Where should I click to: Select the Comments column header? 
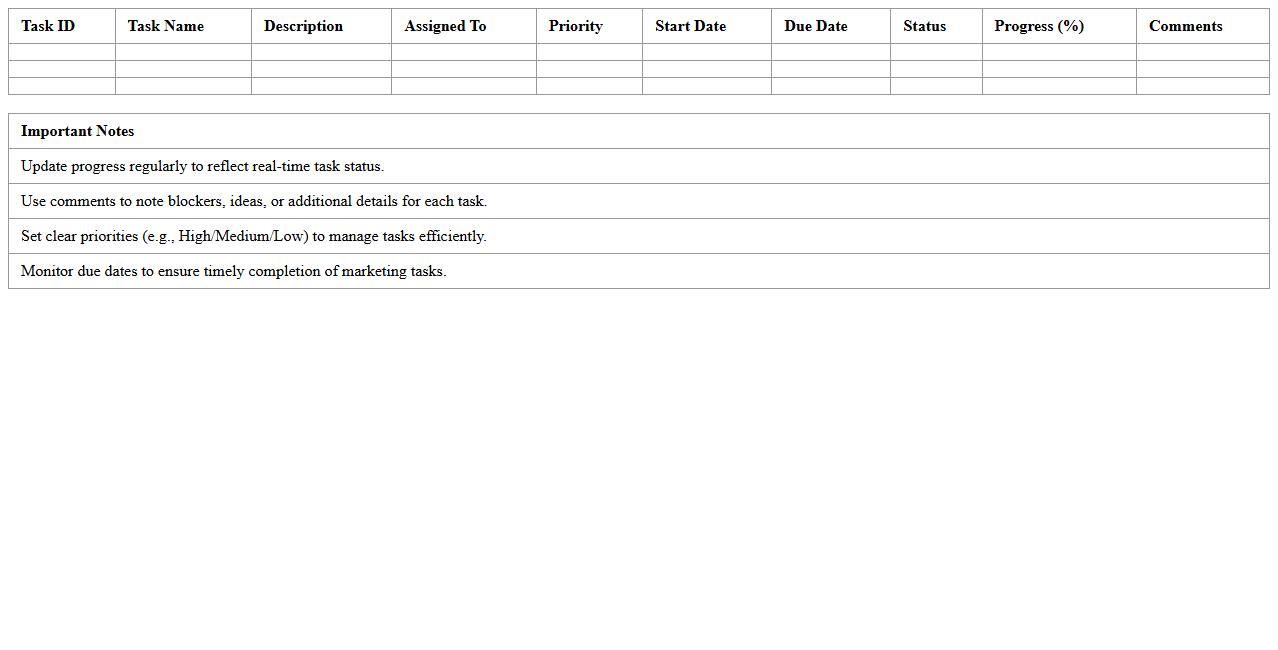[x=1185, y=26]
